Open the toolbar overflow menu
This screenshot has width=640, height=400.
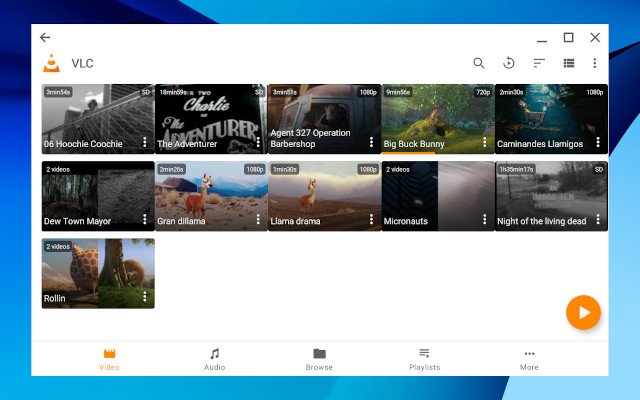point(595,63)
